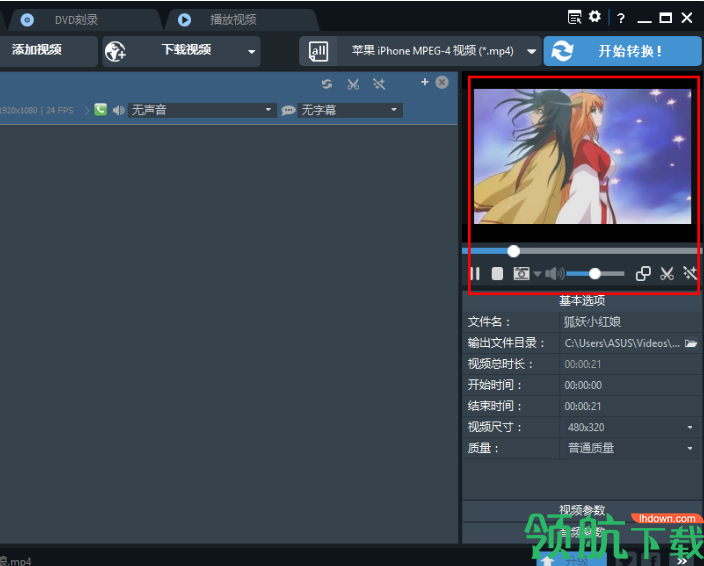Open the 质量 普通质量 dropdown
Screen dimensions: 704x566
630,448
